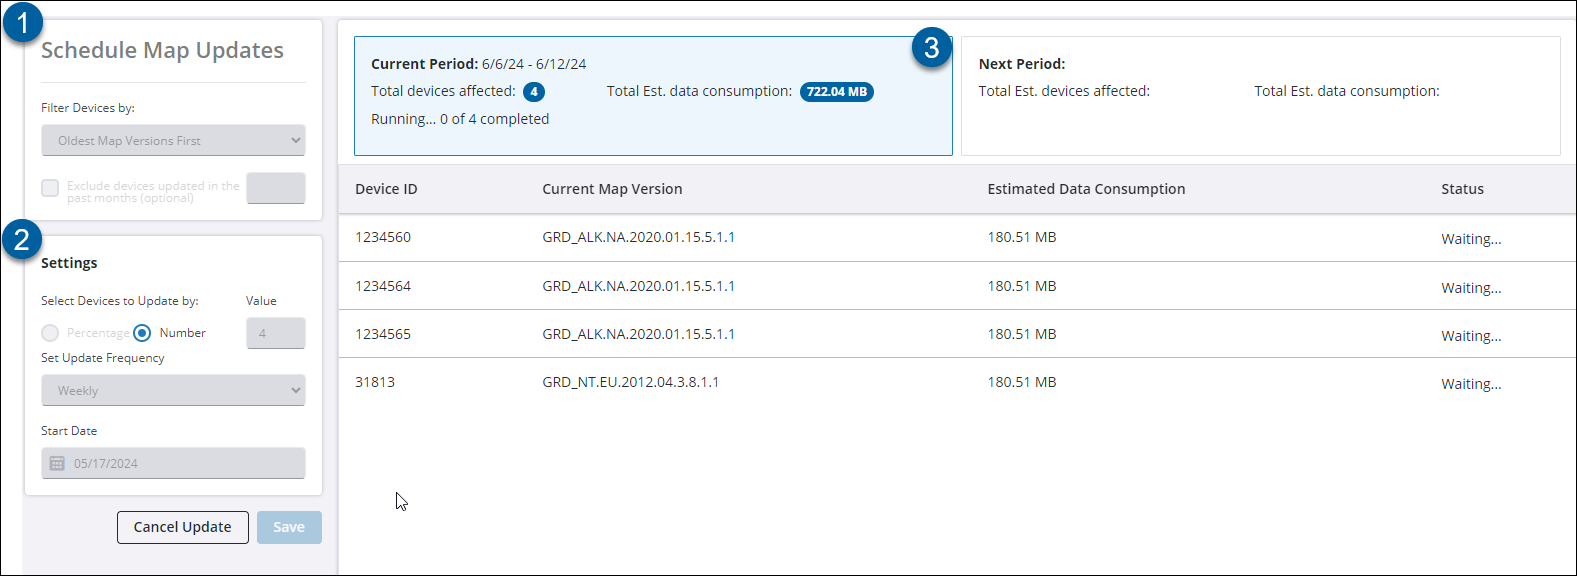Select the Next Period summary card
Image resolution: width=1577 pixels, height=576 pixels.
pos(1260,96)
